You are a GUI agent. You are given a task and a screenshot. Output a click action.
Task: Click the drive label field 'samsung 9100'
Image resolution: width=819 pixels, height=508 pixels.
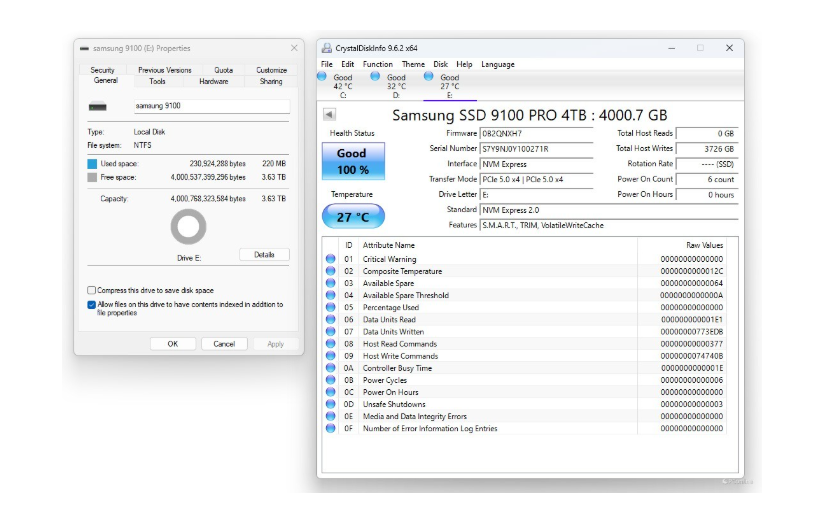click(x=212, y=106)
